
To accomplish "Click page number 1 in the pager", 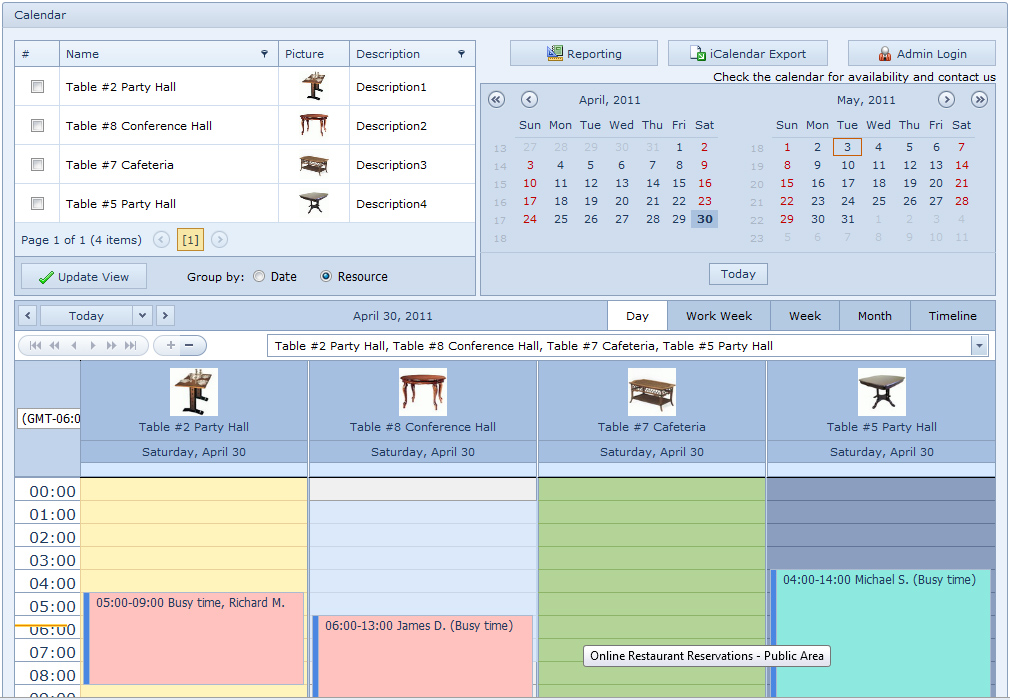I will (x=189, y=240).
